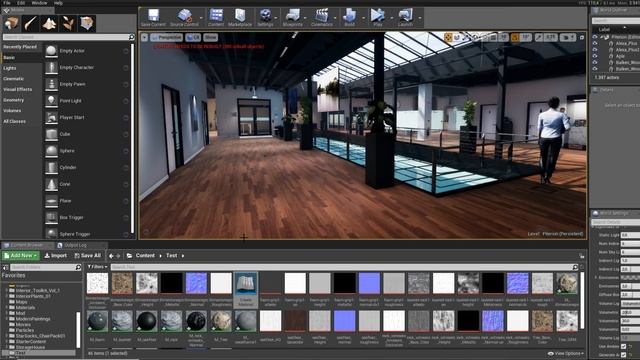
Task: Select the Place mode icon
Action: pyautogui.click(x=11, y=24)
